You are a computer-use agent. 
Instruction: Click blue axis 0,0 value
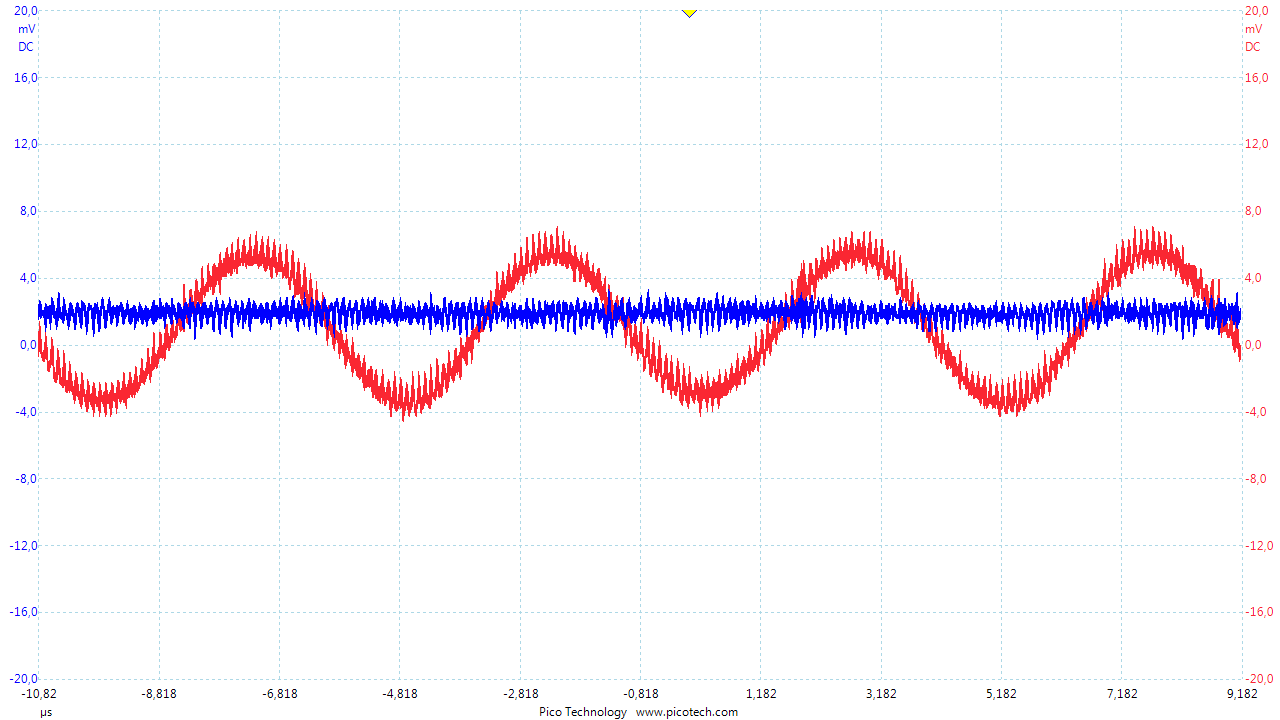pos(28,345)
